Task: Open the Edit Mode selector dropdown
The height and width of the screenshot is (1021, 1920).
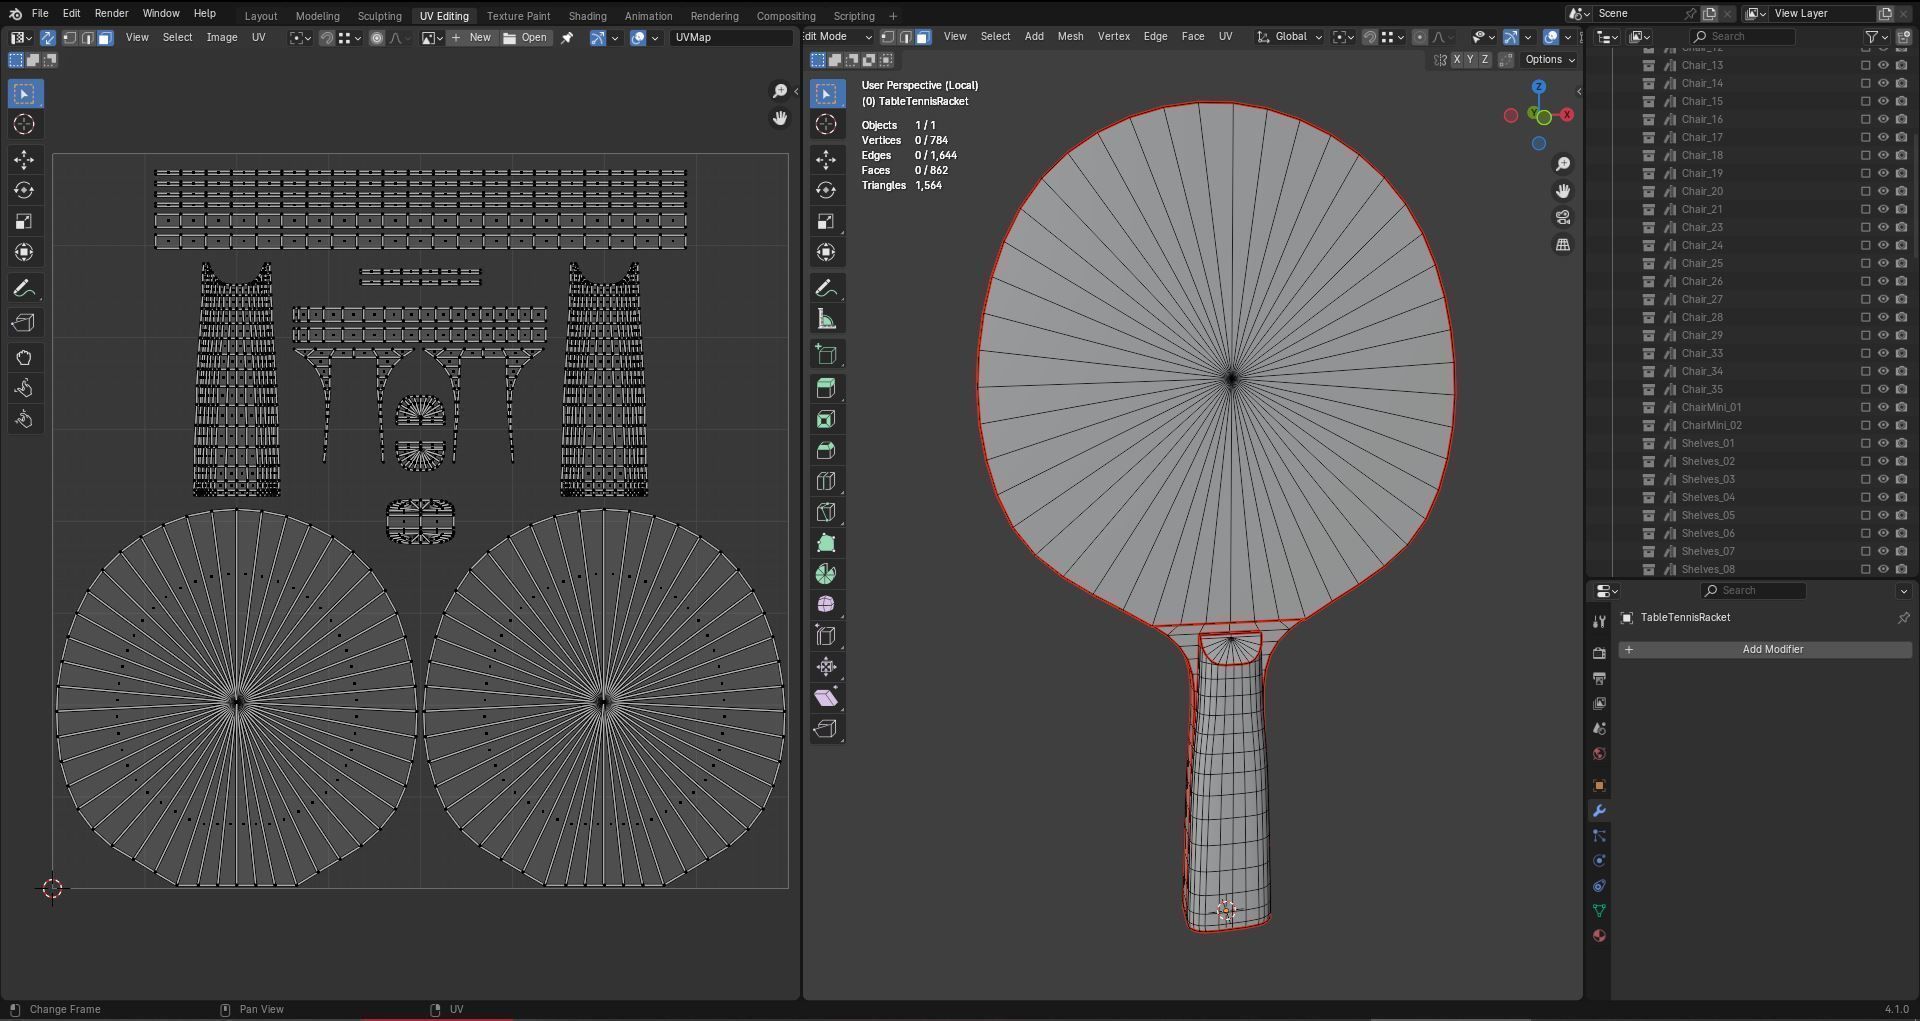Action: point(838,37)
